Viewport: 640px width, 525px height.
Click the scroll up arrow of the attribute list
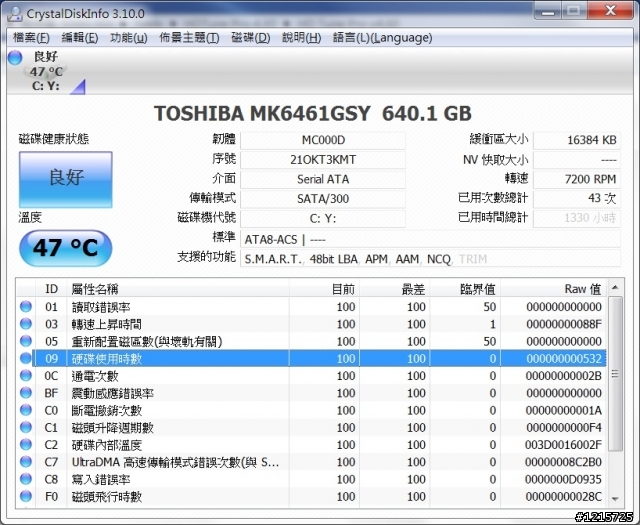click(615, 288)
